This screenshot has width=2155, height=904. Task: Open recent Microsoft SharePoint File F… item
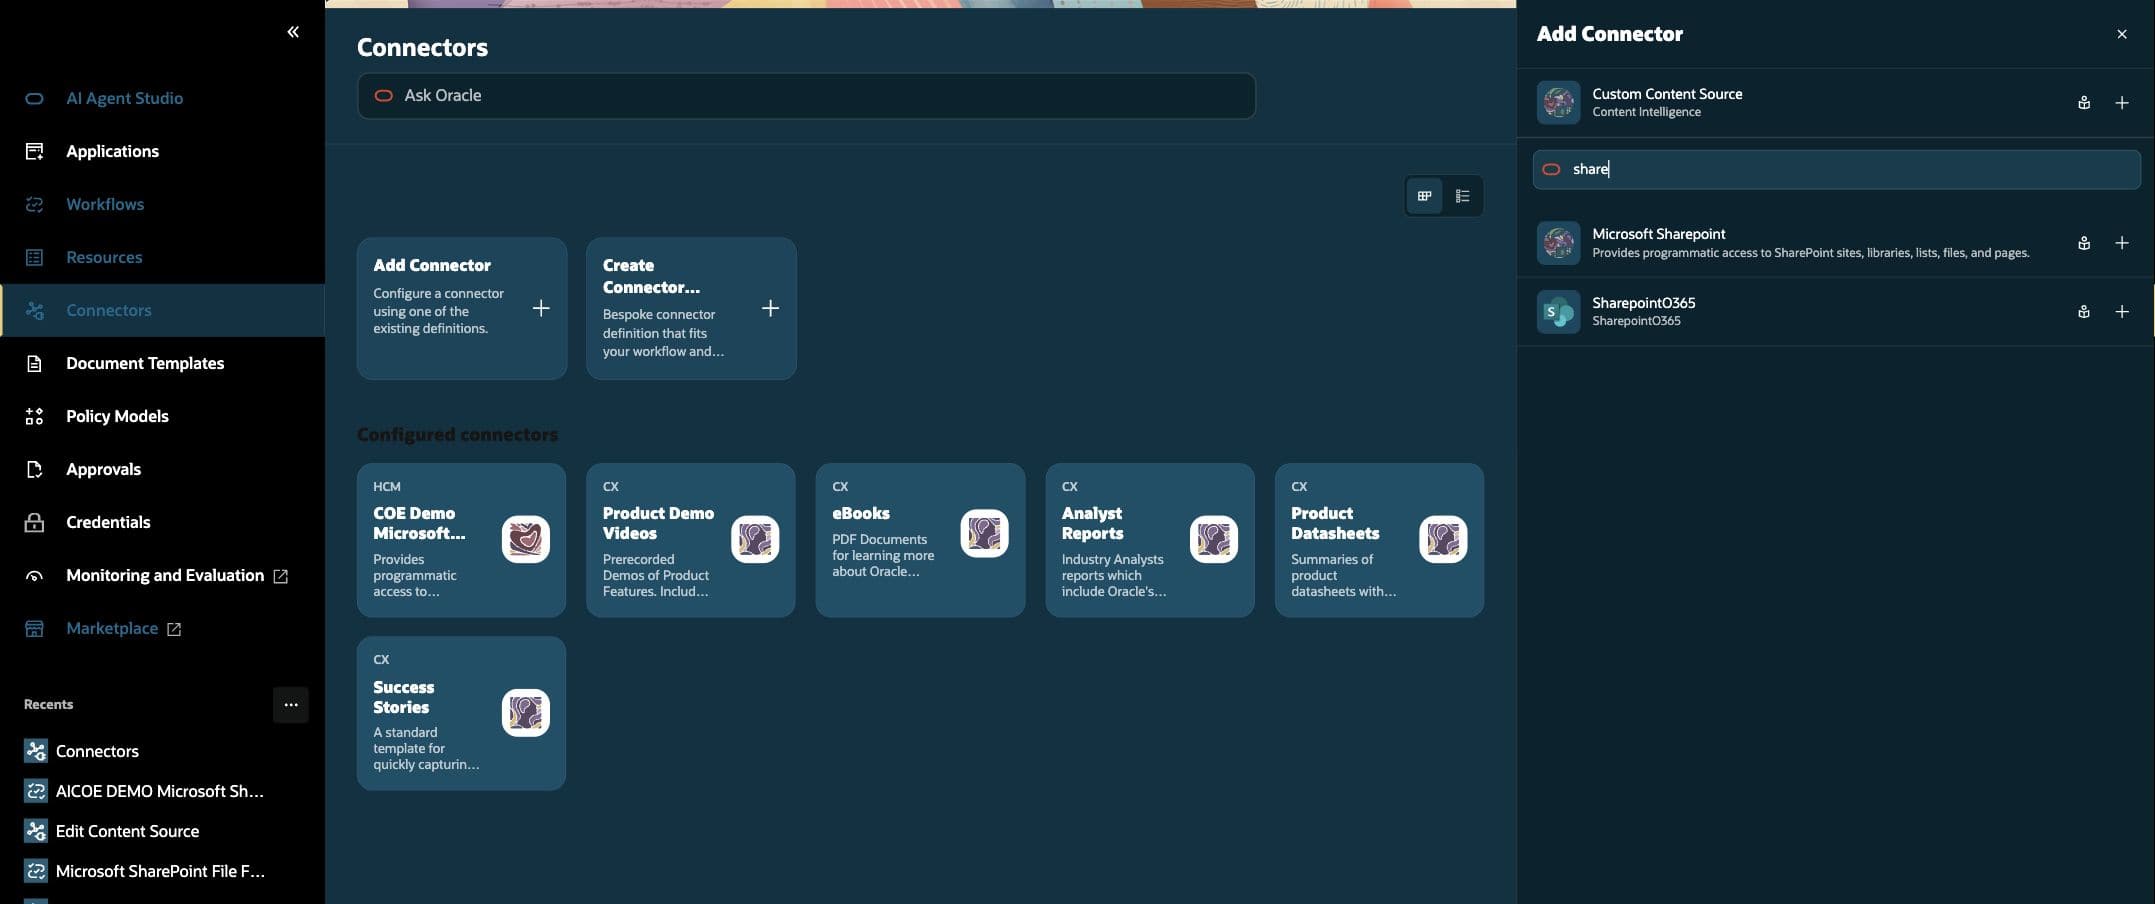(160, 871)
